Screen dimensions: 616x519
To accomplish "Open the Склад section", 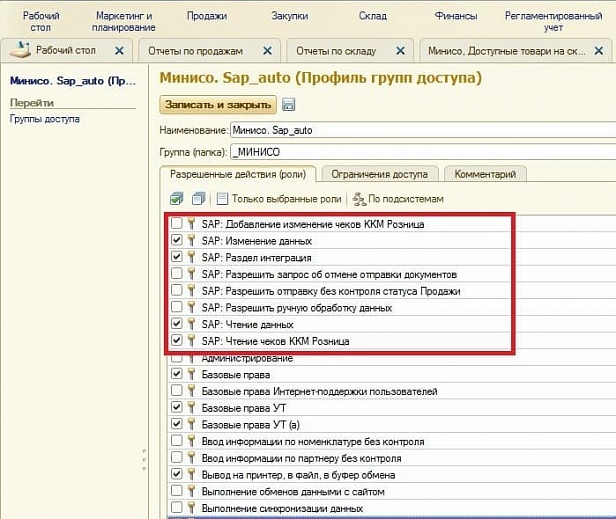I will (373, 16).
